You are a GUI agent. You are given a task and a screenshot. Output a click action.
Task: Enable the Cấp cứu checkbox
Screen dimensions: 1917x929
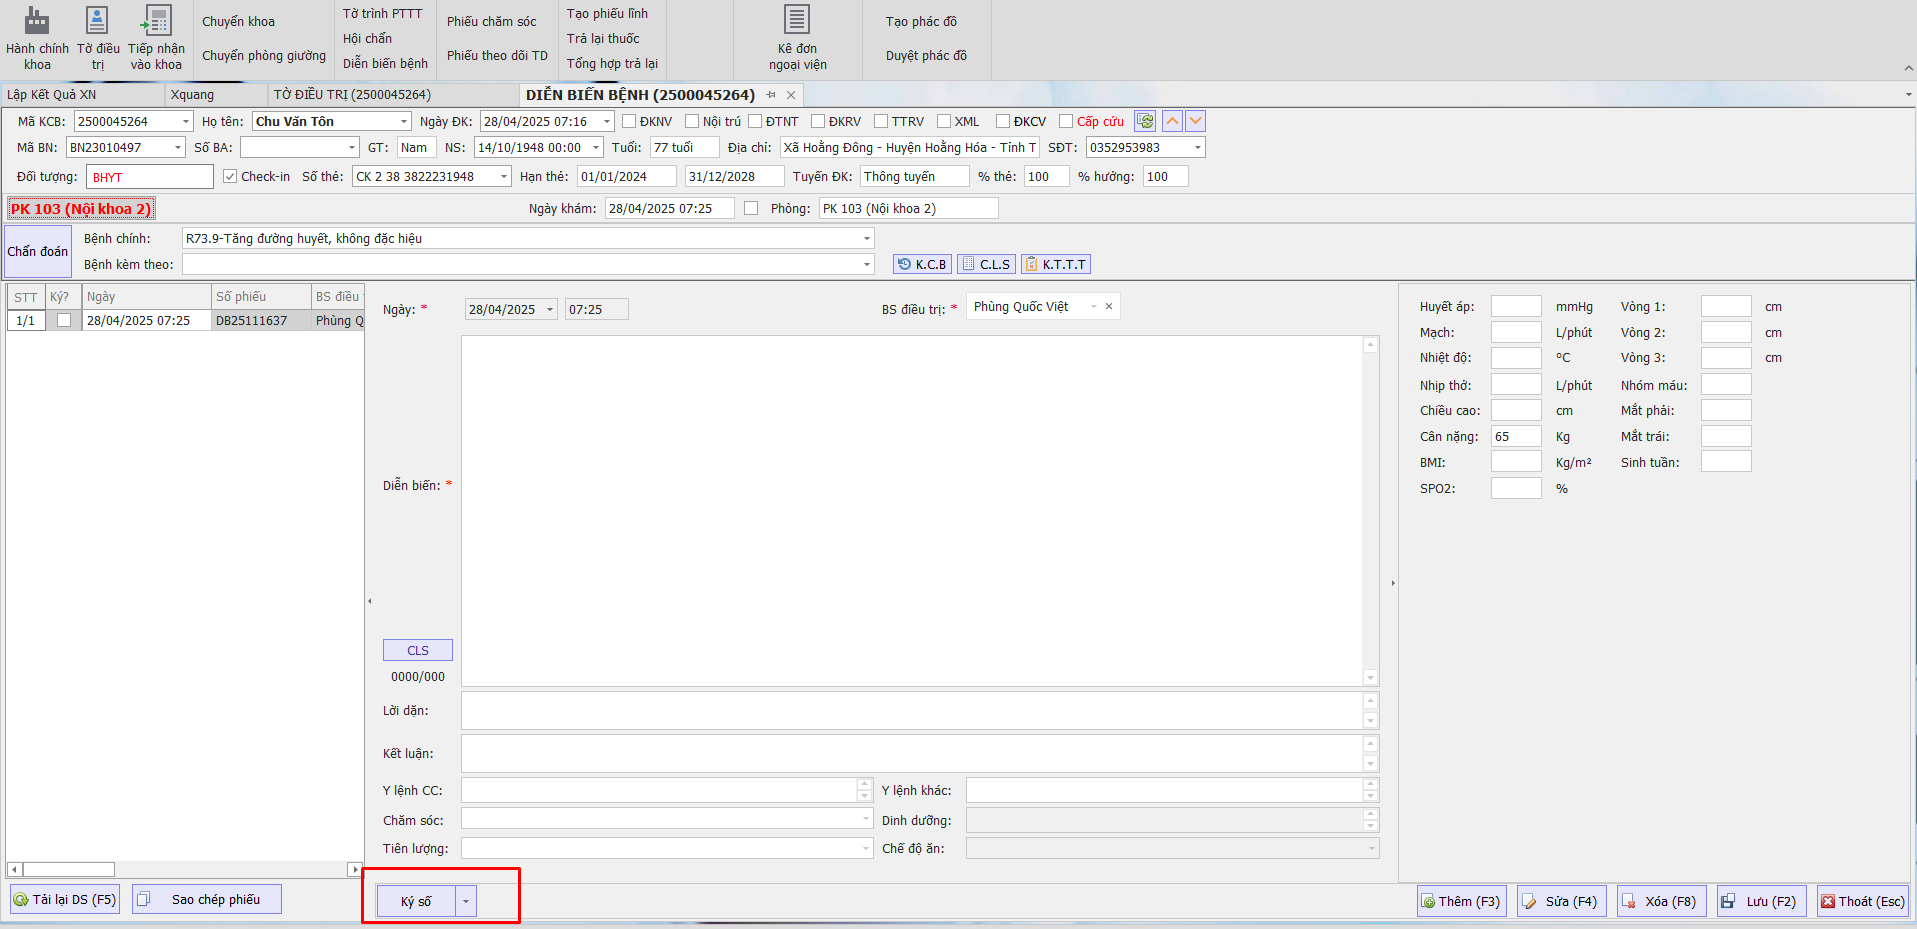coord(1066,121)
